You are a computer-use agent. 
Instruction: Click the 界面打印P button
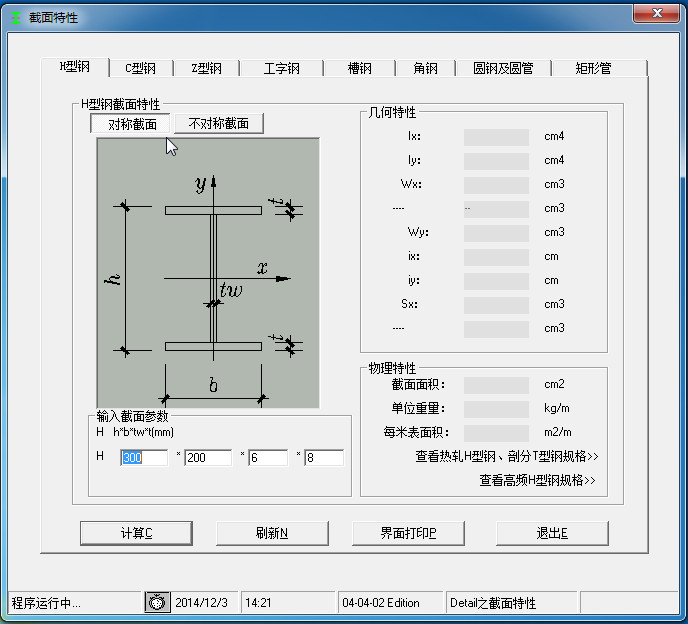[x=408, y=533]
